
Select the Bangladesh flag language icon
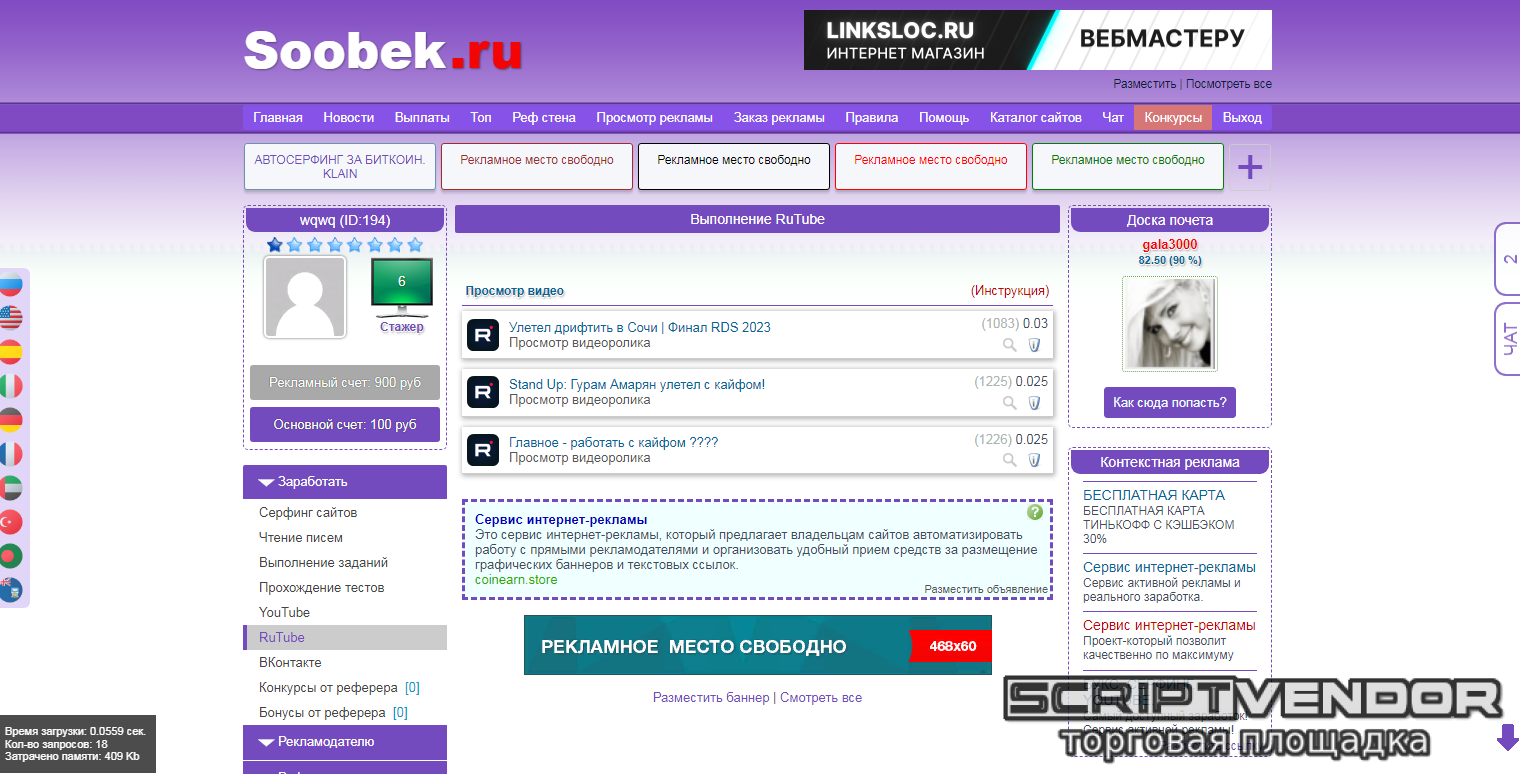click(x=10, y=556)
